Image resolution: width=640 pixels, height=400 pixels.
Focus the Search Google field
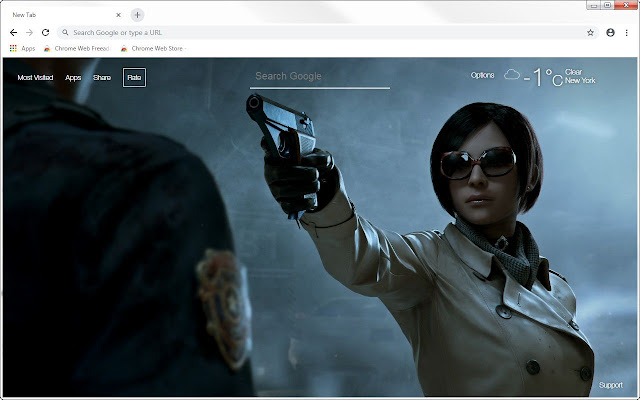pyautogui.click(x=320, y=76)
